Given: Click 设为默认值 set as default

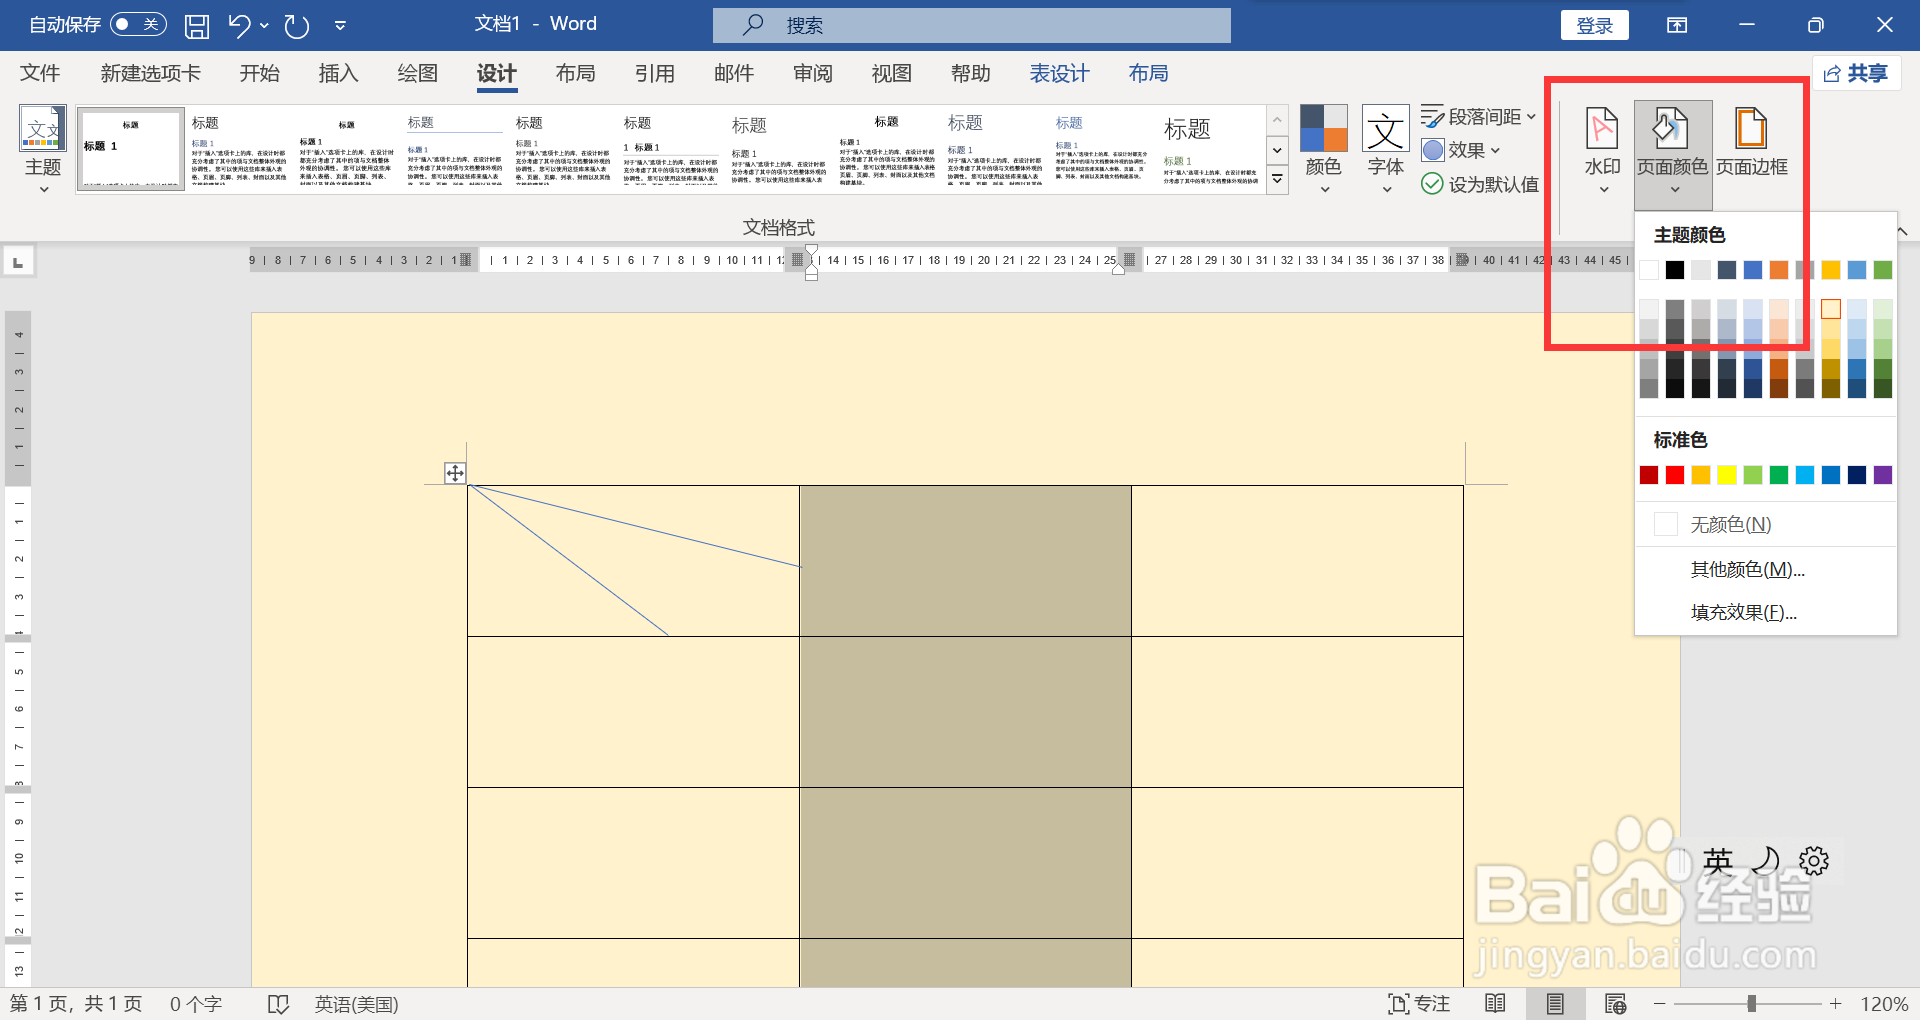Looking at the screenshot, I should click(x=1480, y=184).
